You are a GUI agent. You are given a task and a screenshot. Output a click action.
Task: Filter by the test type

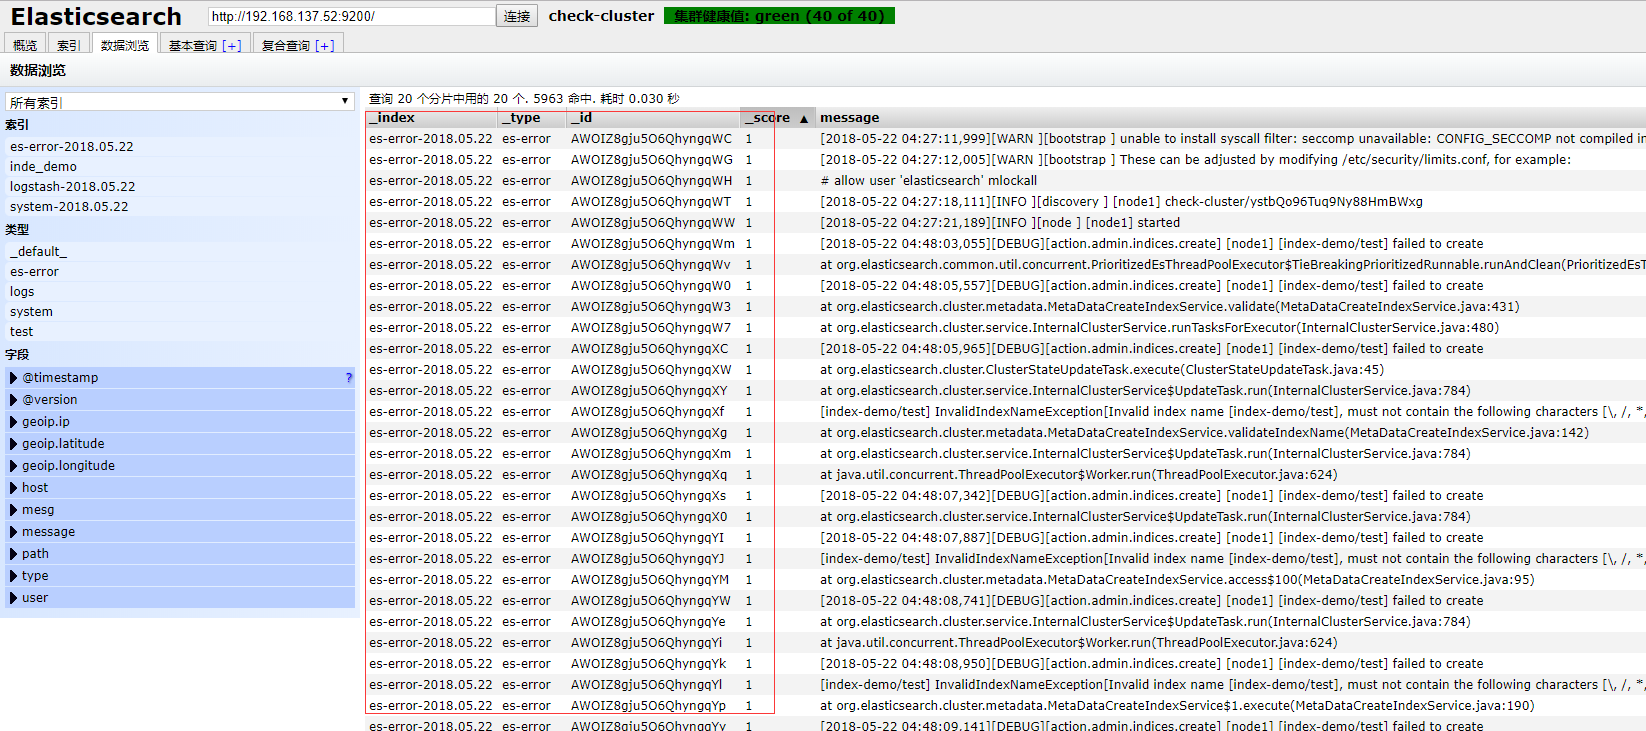tap(21, 331)
